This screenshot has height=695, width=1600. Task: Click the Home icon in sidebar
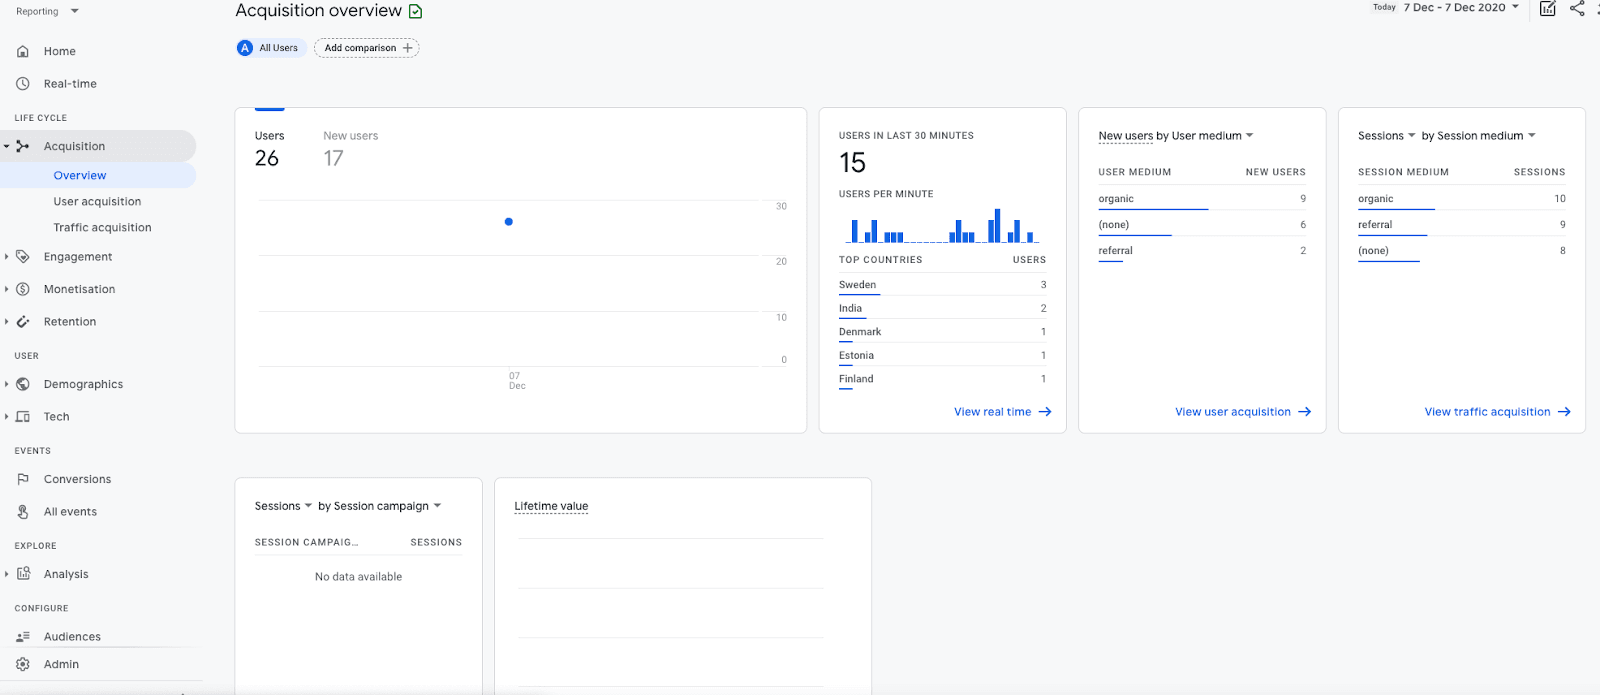click(23, 51)
